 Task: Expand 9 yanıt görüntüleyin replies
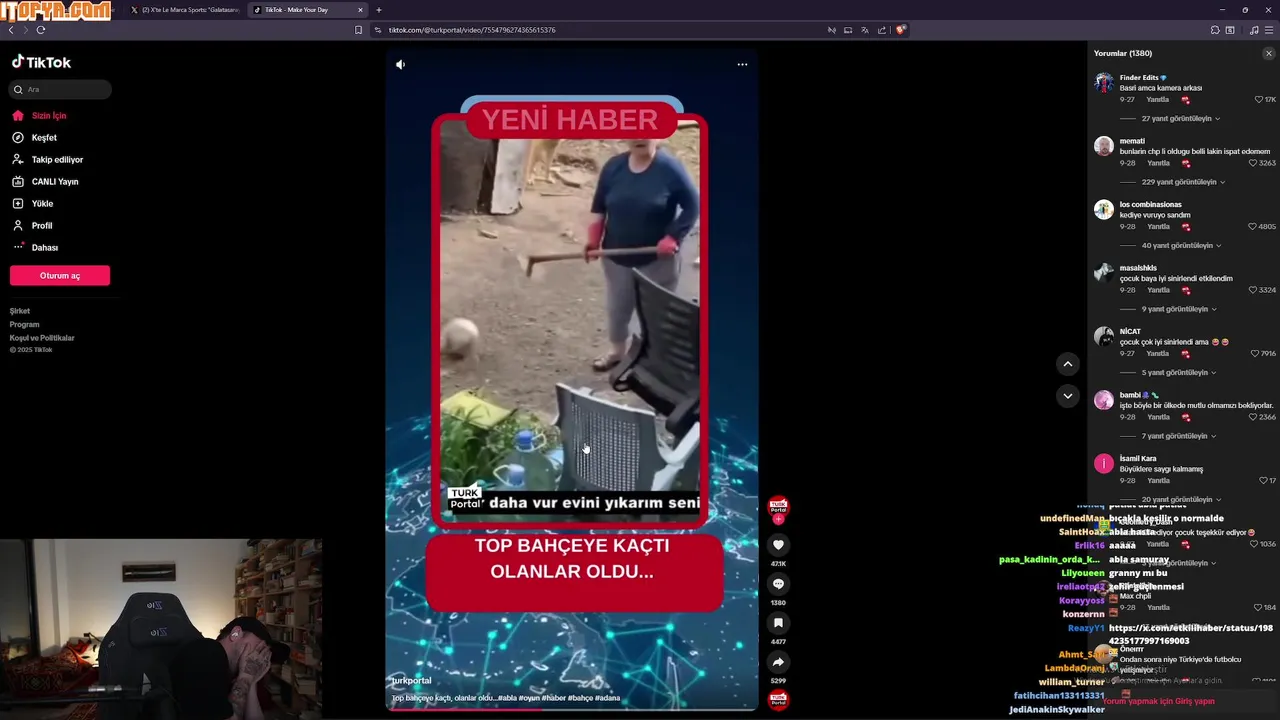pyautogui.click(x=1179, y=309)
